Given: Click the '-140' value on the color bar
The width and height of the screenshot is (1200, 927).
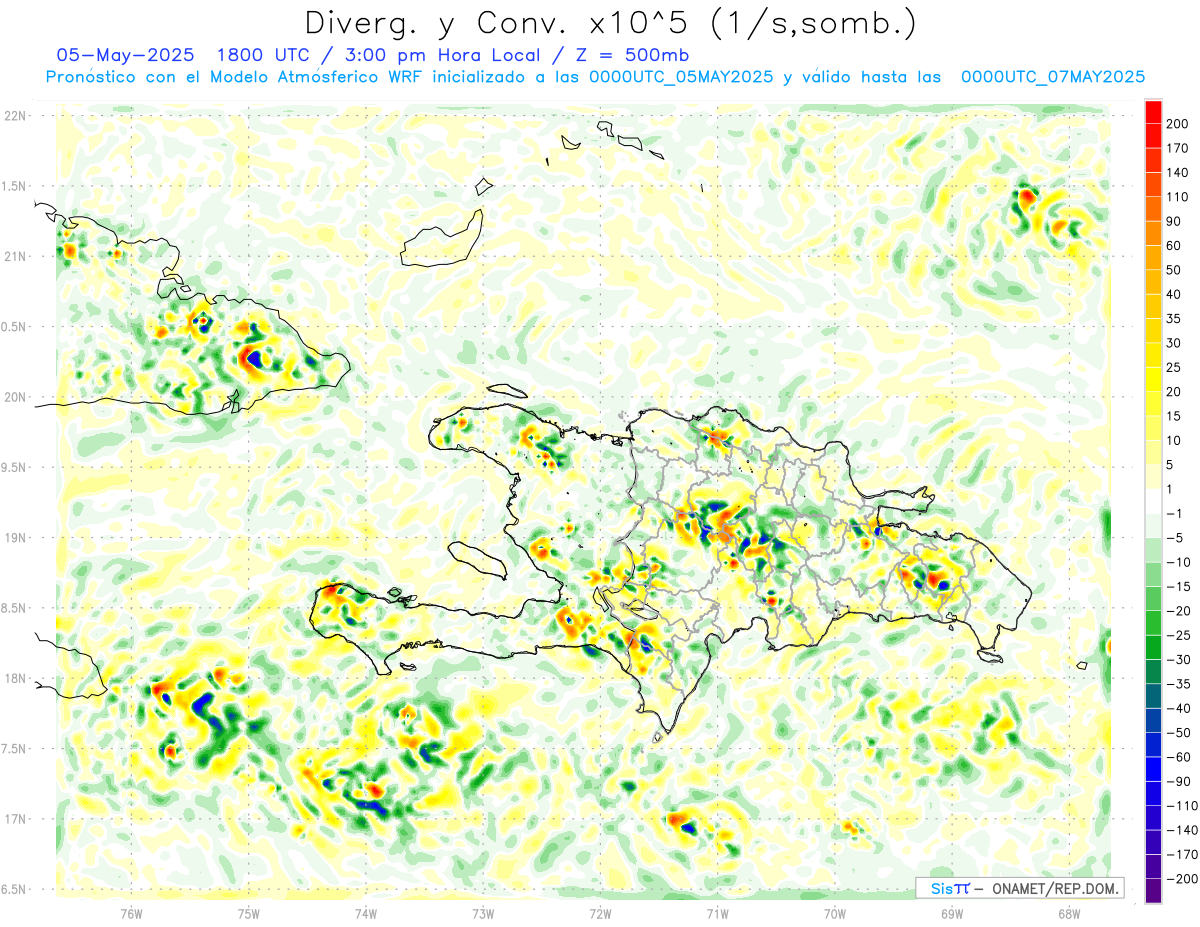Looking at the screenshot, I should click(x=1184, y=830).
